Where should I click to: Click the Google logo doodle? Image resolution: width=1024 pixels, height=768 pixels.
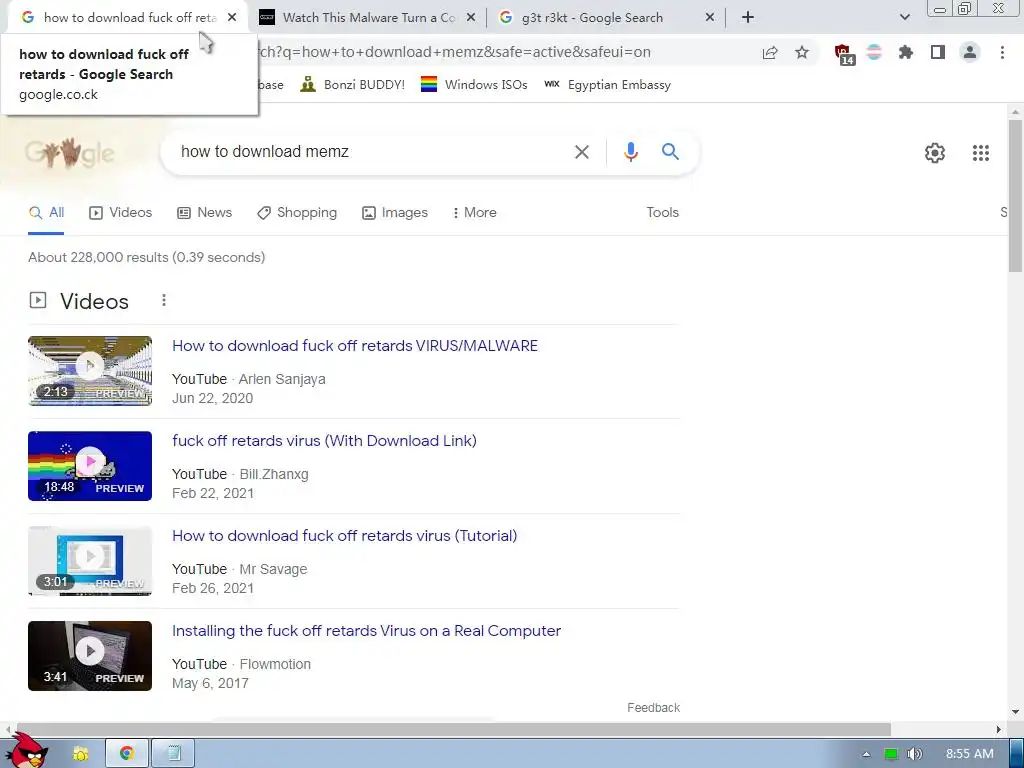(69, 152)
